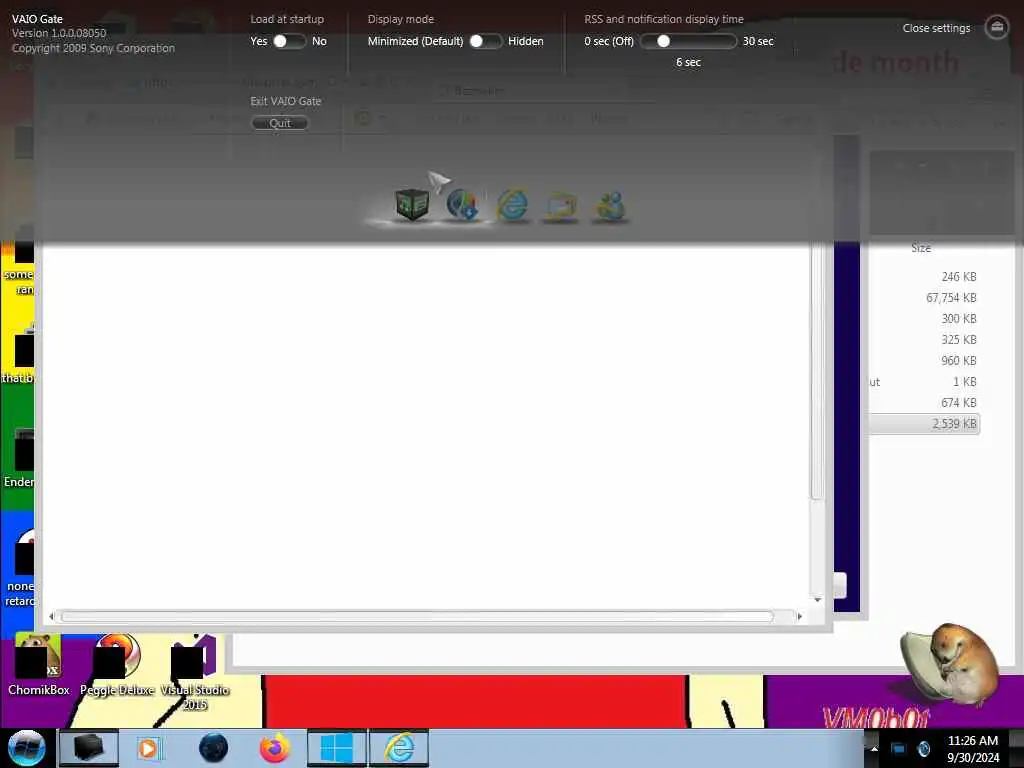The width and height of the screenshot is (1024, 768).
Task: Select the 325 KB file size entry
Action: point(959,340)
